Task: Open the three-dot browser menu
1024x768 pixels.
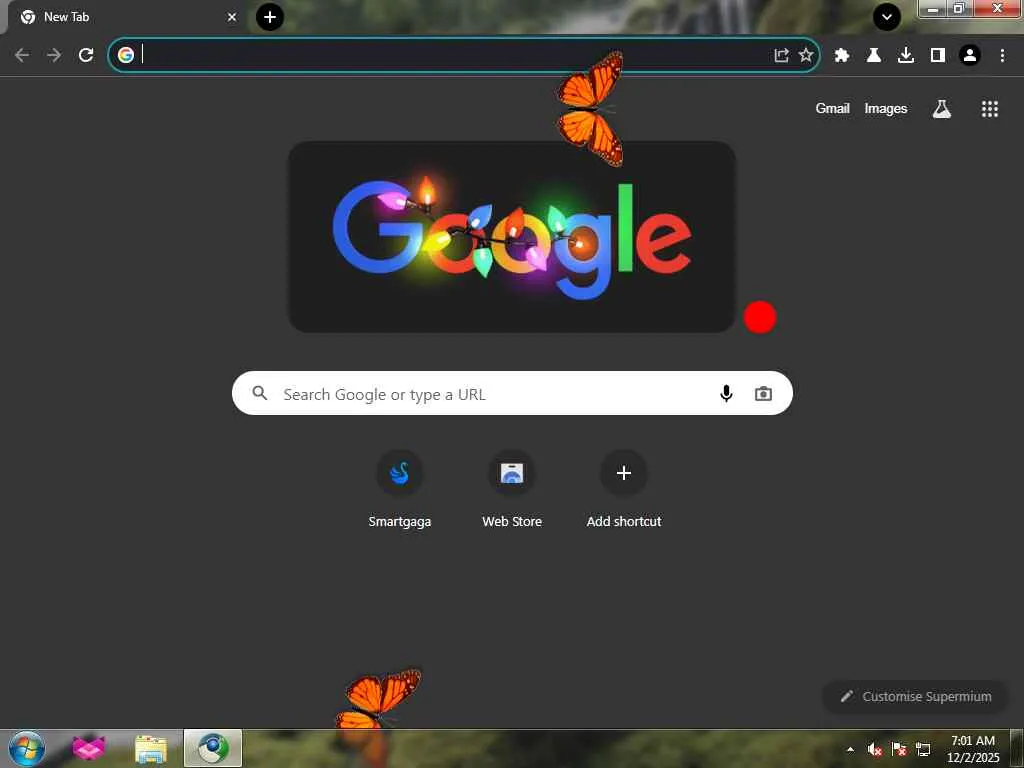Action: point(1002,56)
